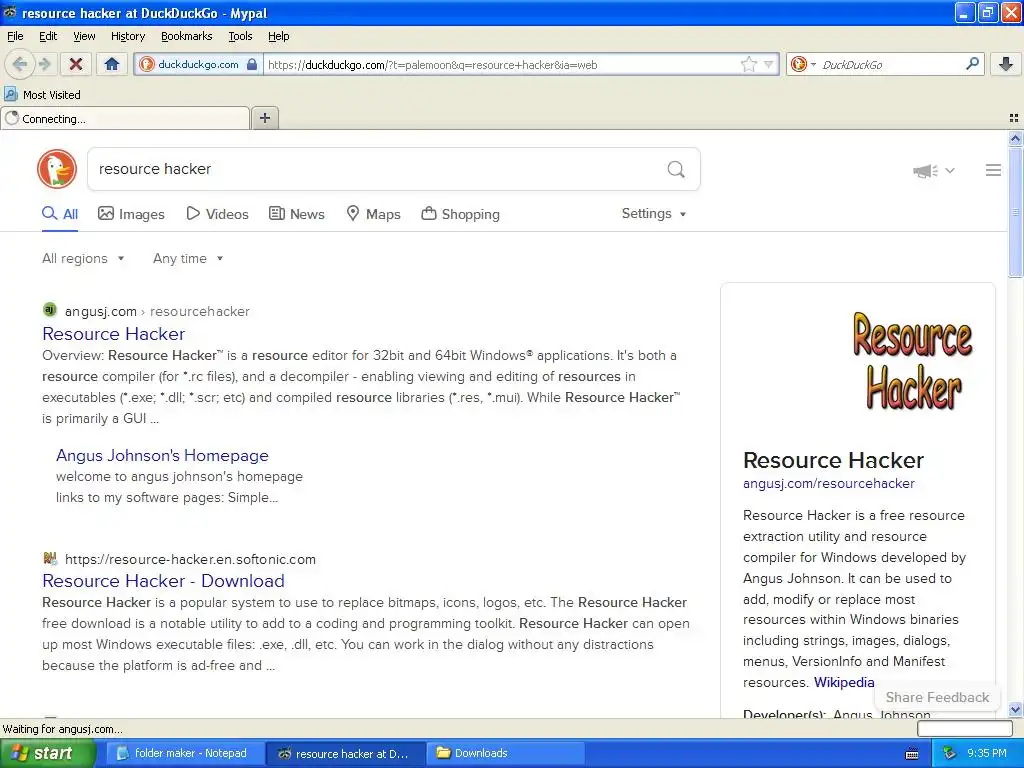Click the padlock site security icon

click(252, 64)
